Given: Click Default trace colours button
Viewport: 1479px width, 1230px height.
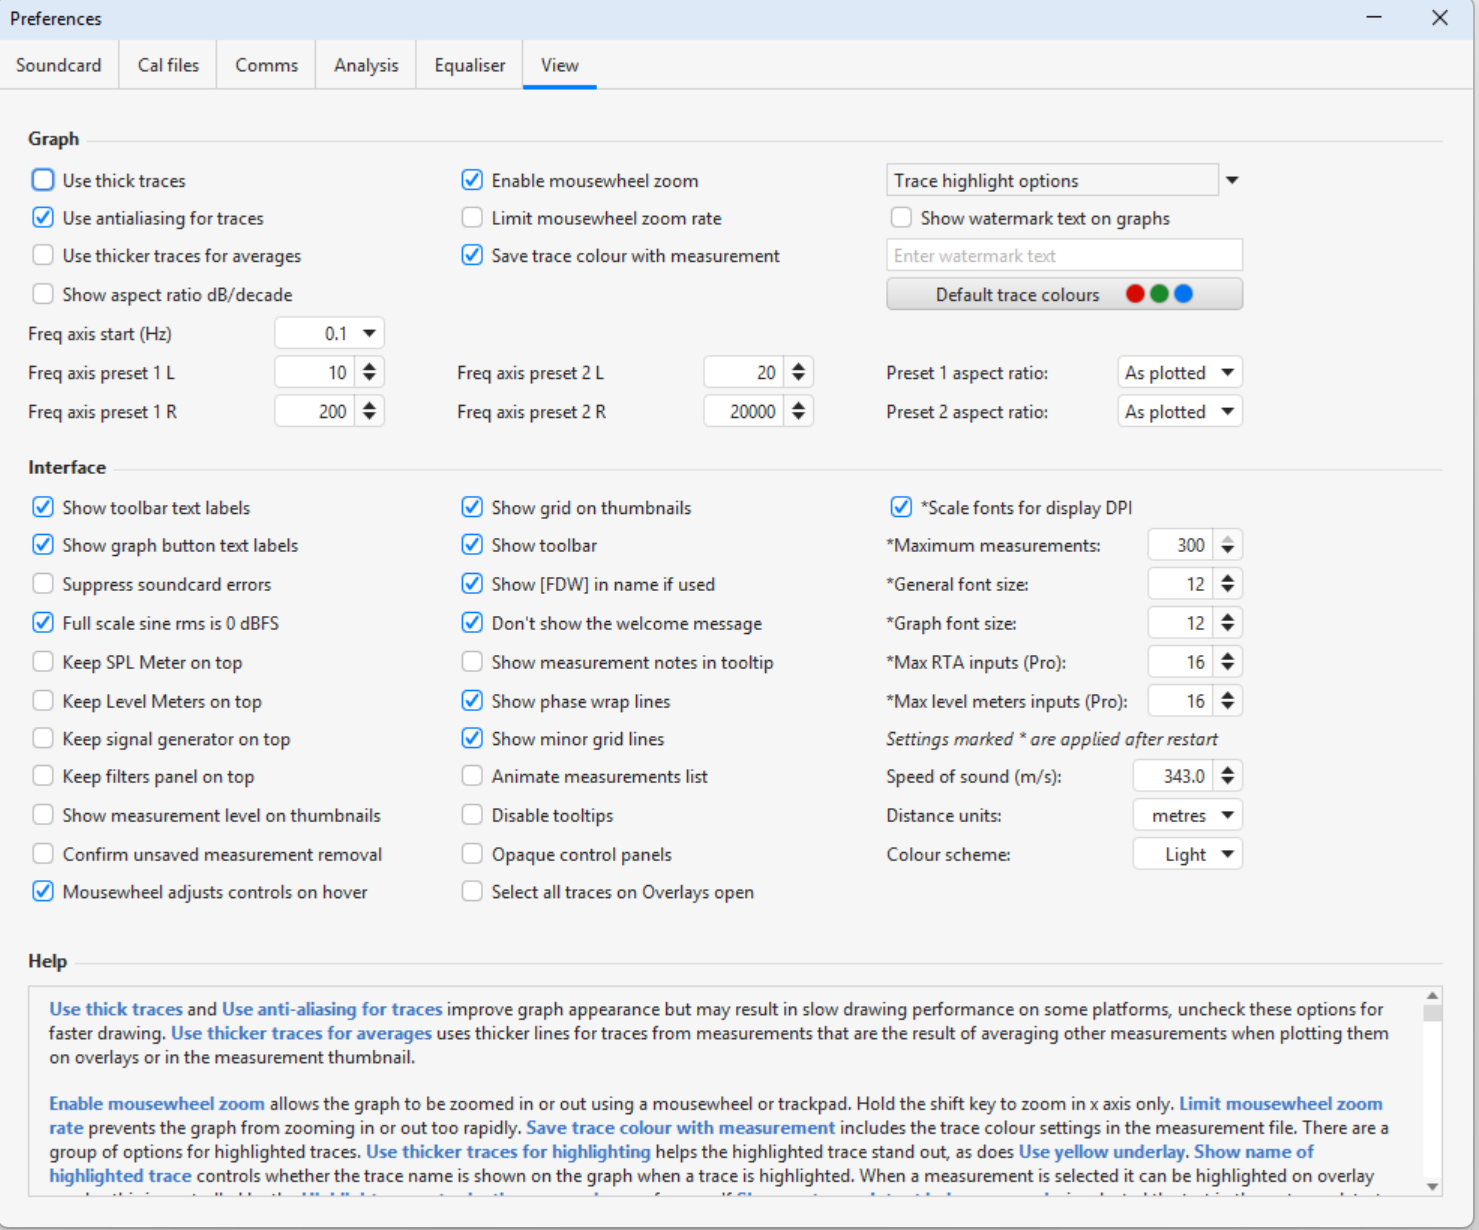Looking at the screenshot, I should click(1064, 294).
